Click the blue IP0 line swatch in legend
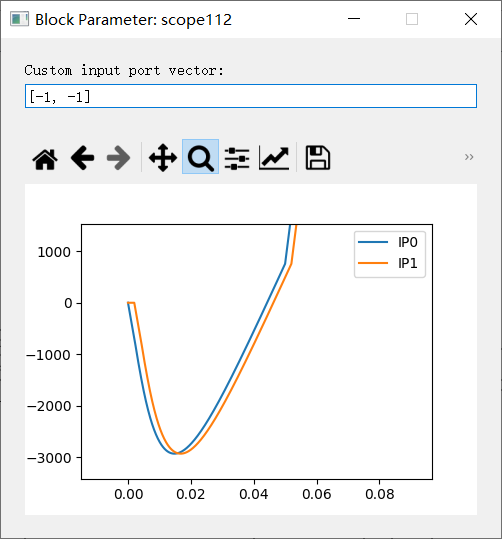This screenshot has width=502, height=539. tap(373, 242)
